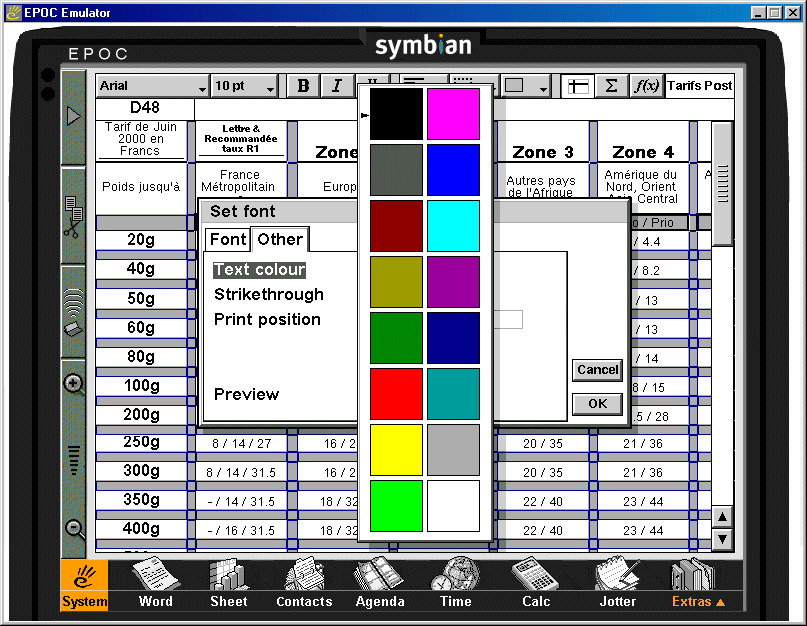Select the cyan colour swatch
The height and width of the screenshot is (626, 807).
point(453,226)
